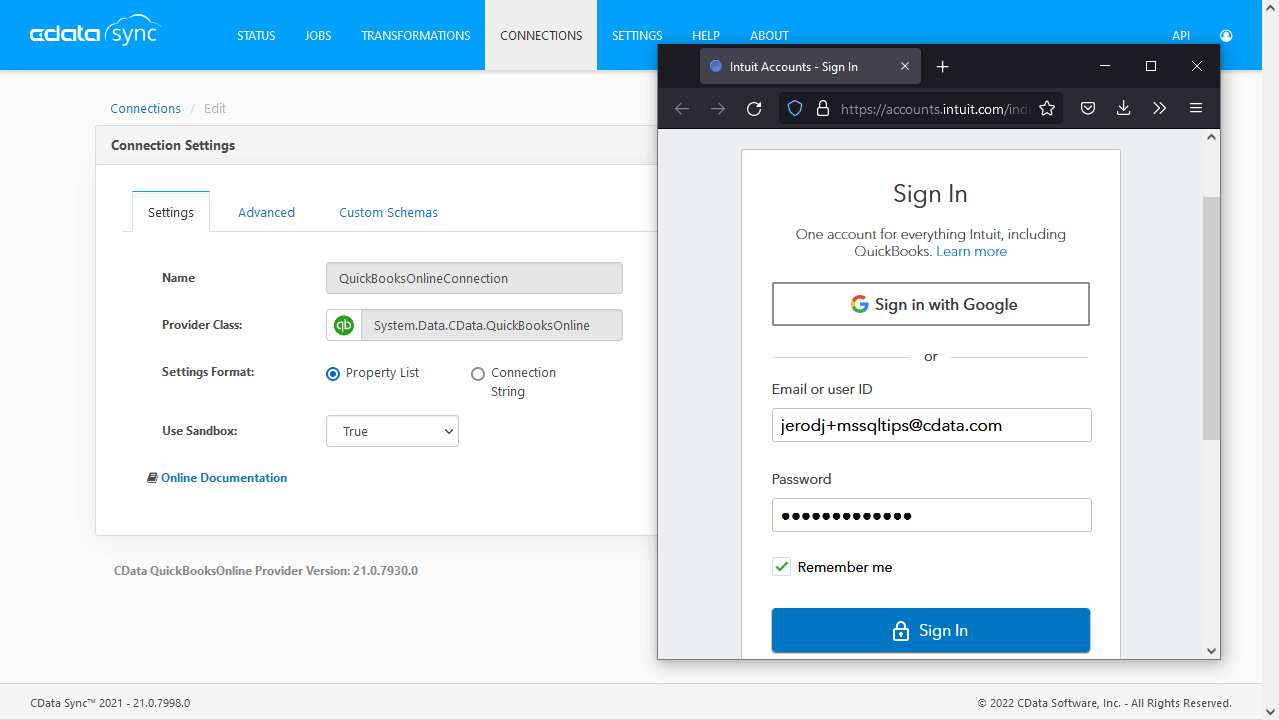Uncheck the Remember me checkbox
Viewport: 1279px width, 720px height.
tap(781, 567)
